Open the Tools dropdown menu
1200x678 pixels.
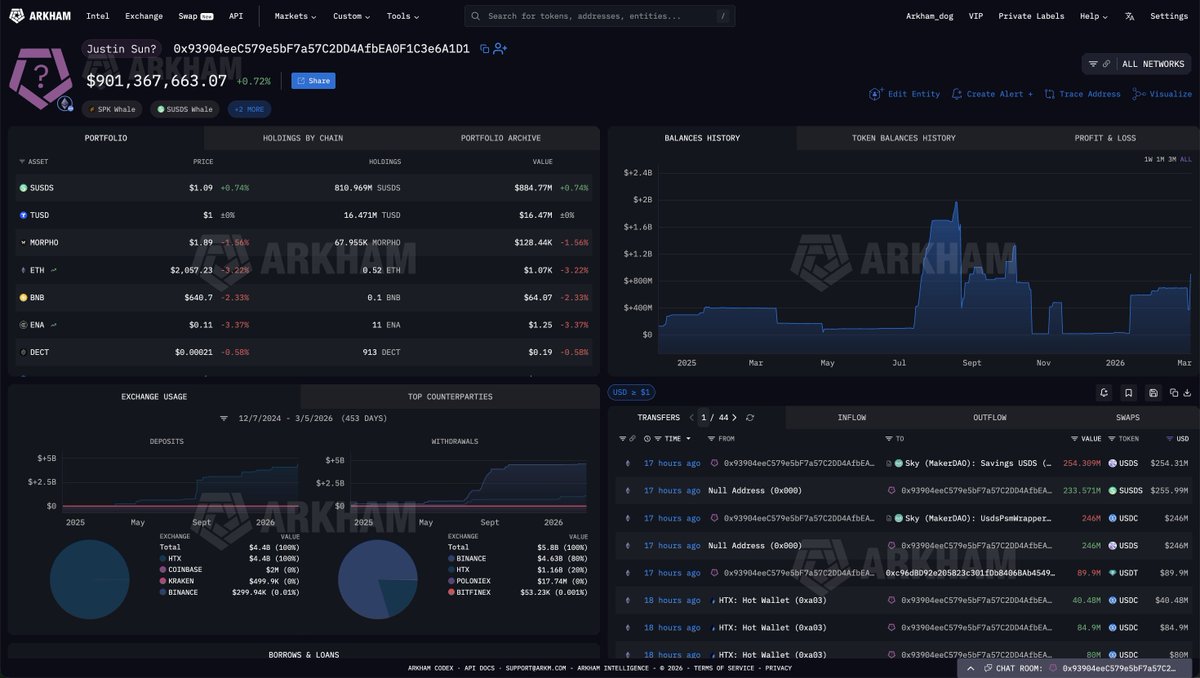(403, 16)
